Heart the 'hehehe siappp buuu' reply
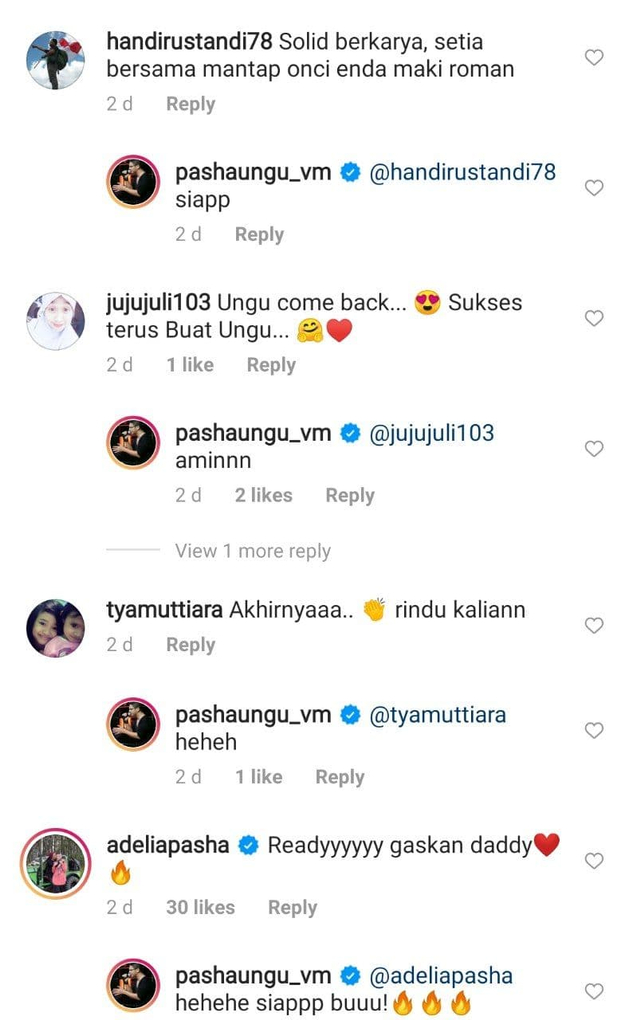 coord(594,991)
